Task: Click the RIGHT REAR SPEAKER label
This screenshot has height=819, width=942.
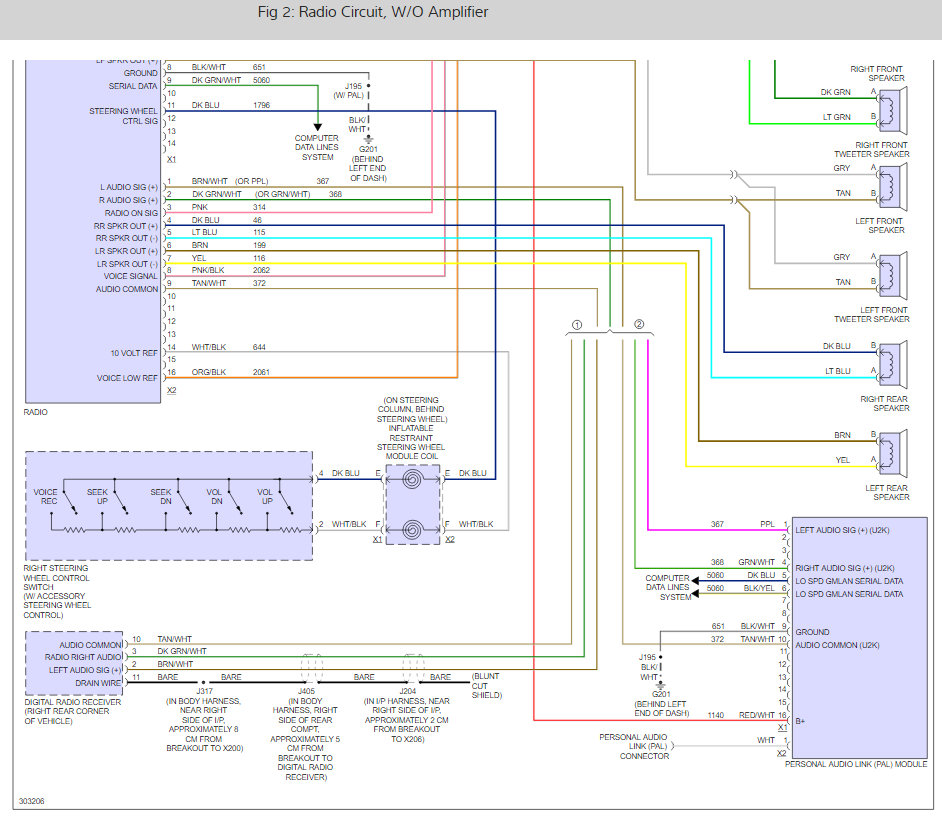Action: click(884, 404)
